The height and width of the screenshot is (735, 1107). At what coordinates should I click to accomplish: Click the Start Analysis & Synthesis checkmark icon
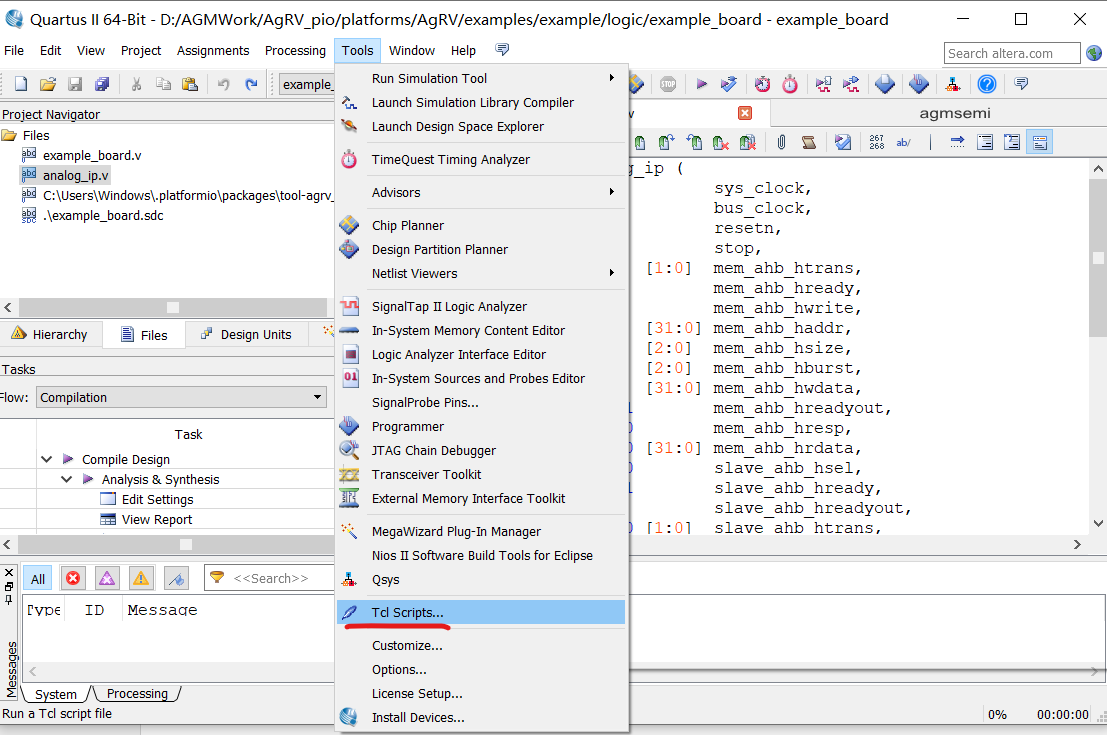[x=729, y=84]
